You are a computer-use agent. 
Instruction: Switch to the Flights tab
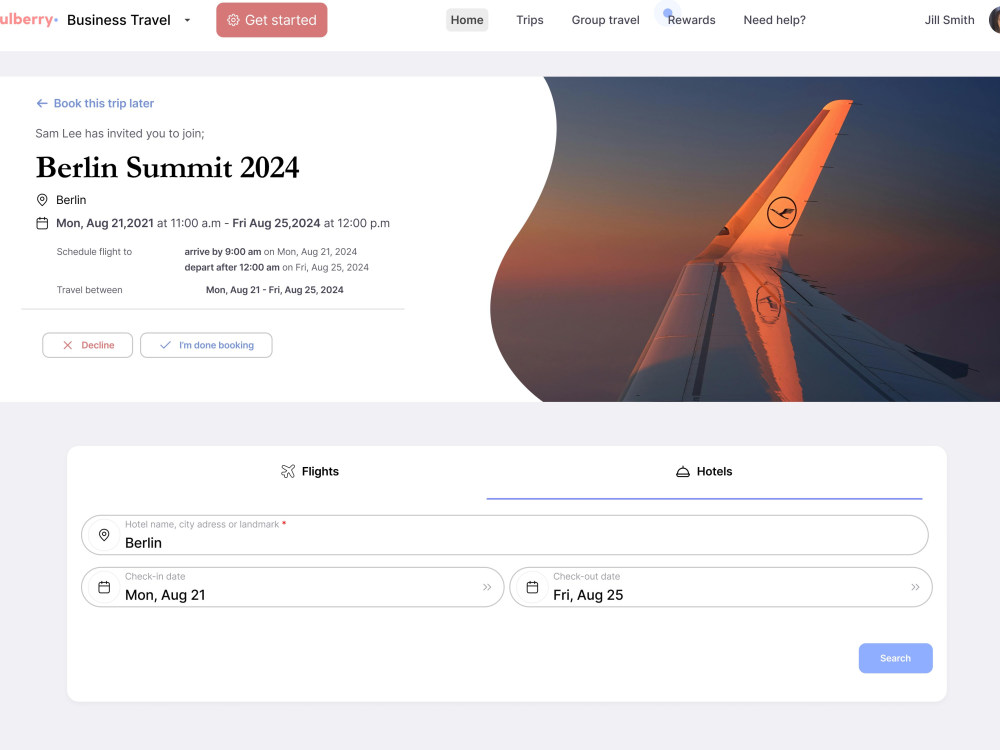point(310,472)
